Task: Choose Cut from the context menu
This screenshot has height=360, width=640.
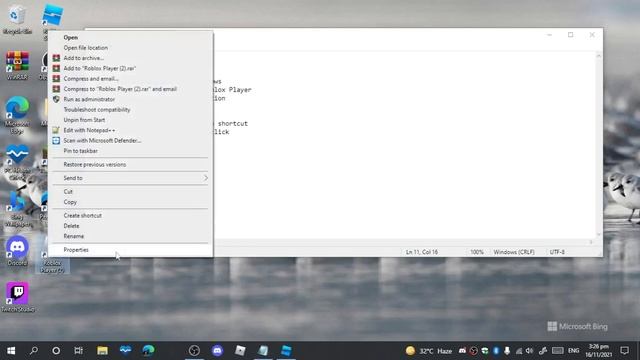Action: tap(131, 191)
